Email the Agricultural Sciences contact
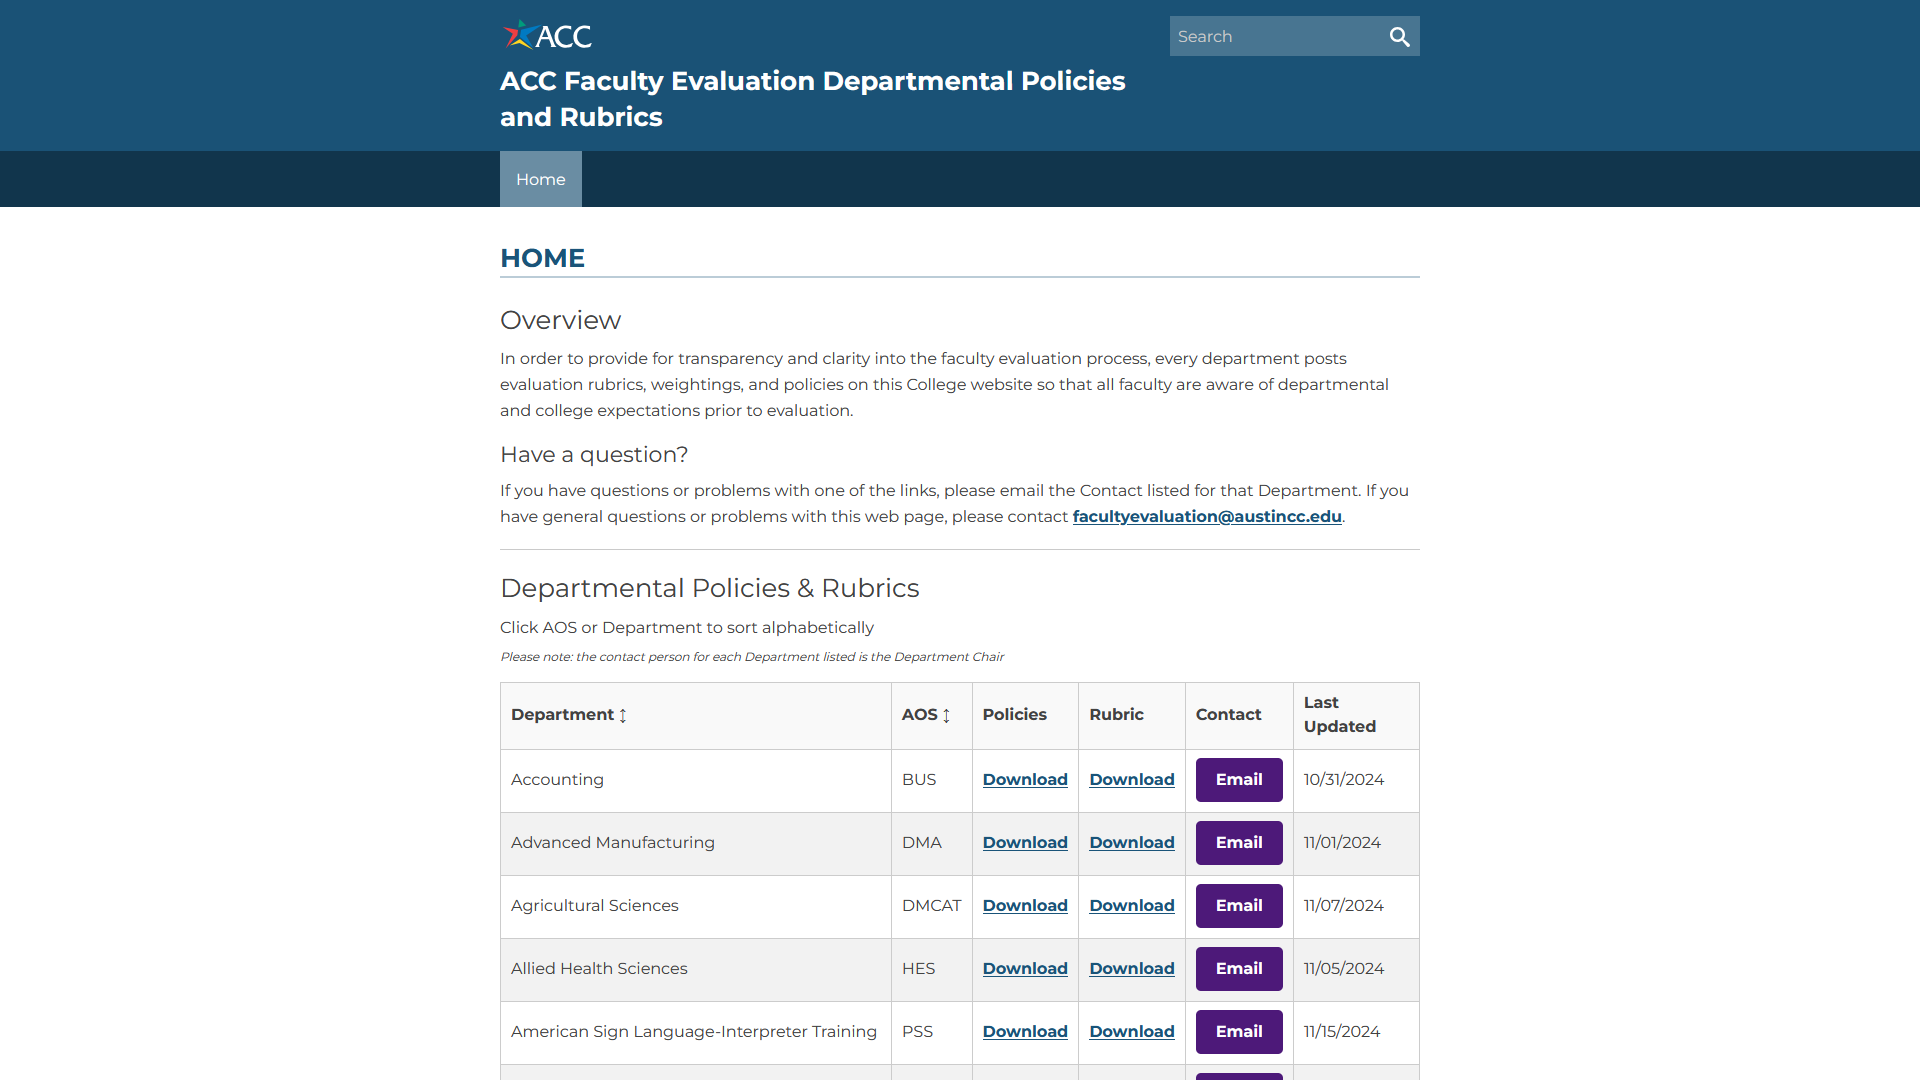 point(1239,906)
